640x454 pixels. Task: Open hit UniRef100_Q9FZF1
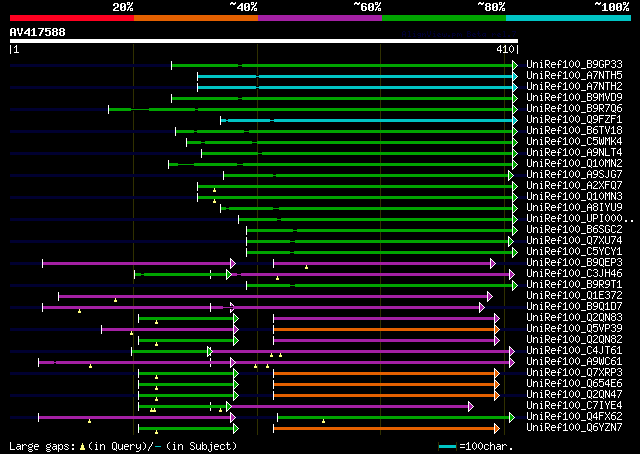coord(574,120)
